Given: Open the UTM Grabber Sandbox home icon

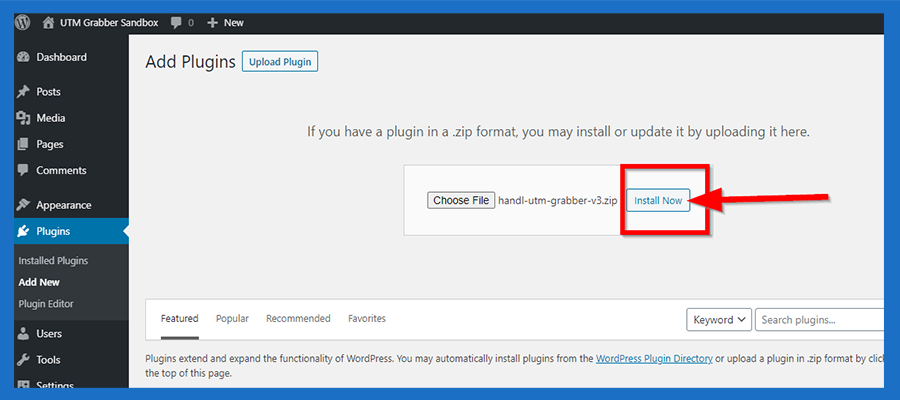Looking at the screenshot, I should [x=48, y=22].
